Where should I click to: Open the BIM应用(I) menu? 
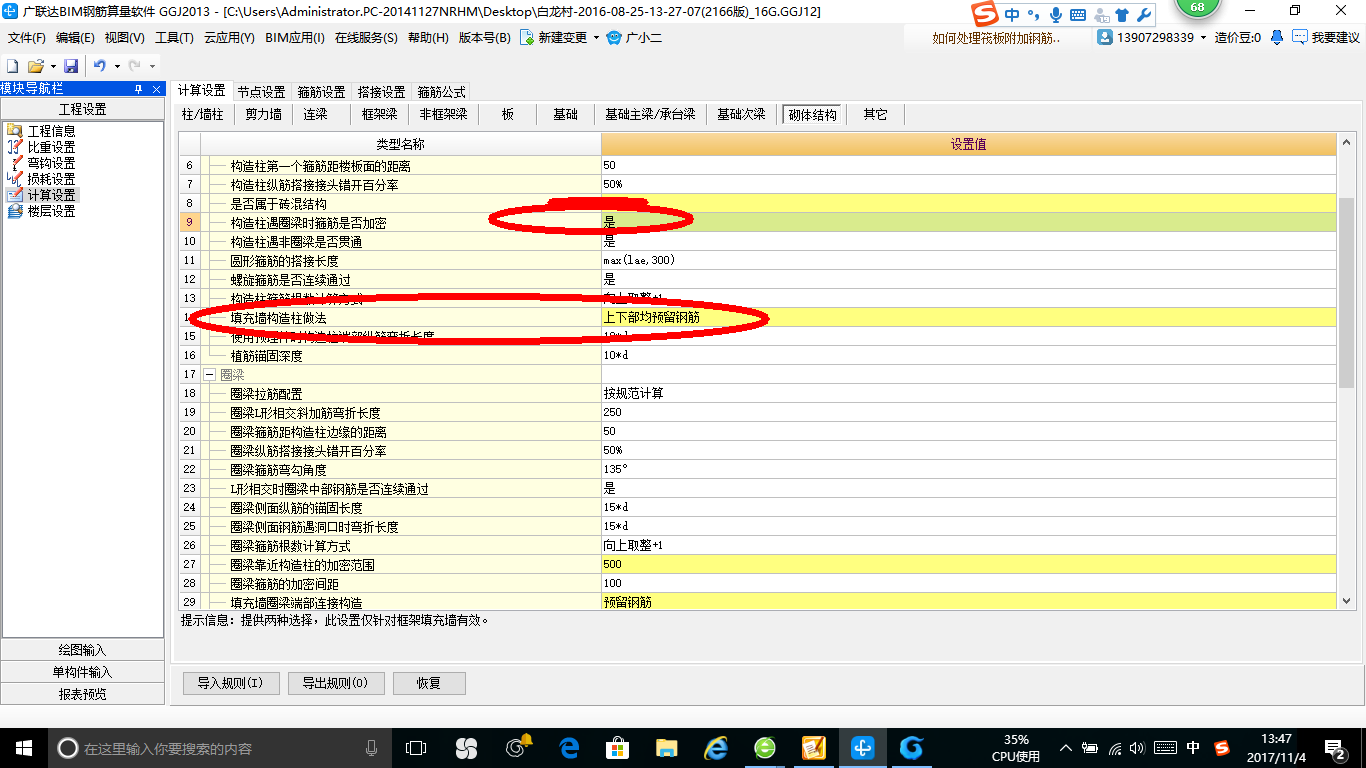point(295,38)
